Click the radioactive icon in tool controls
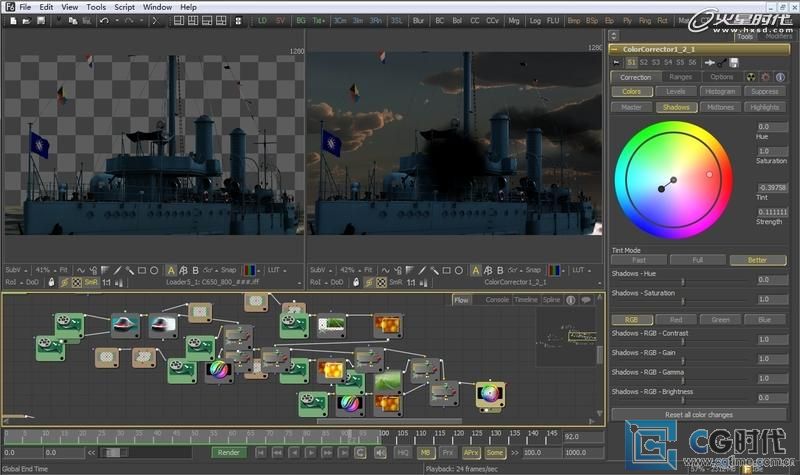This screenshot has height=475, width=800. (751, 77)
